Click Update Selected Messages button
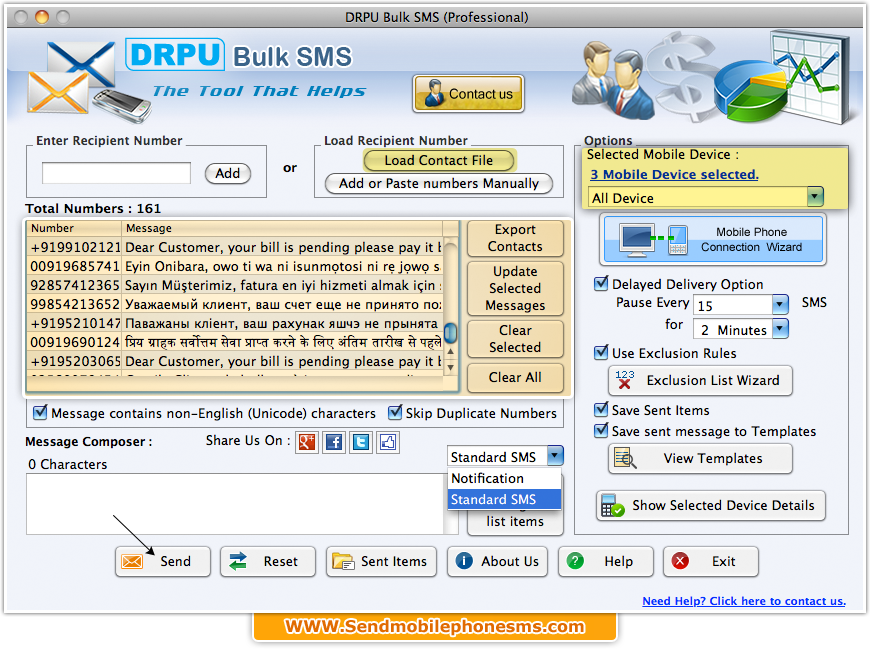 tap(515, 288)
